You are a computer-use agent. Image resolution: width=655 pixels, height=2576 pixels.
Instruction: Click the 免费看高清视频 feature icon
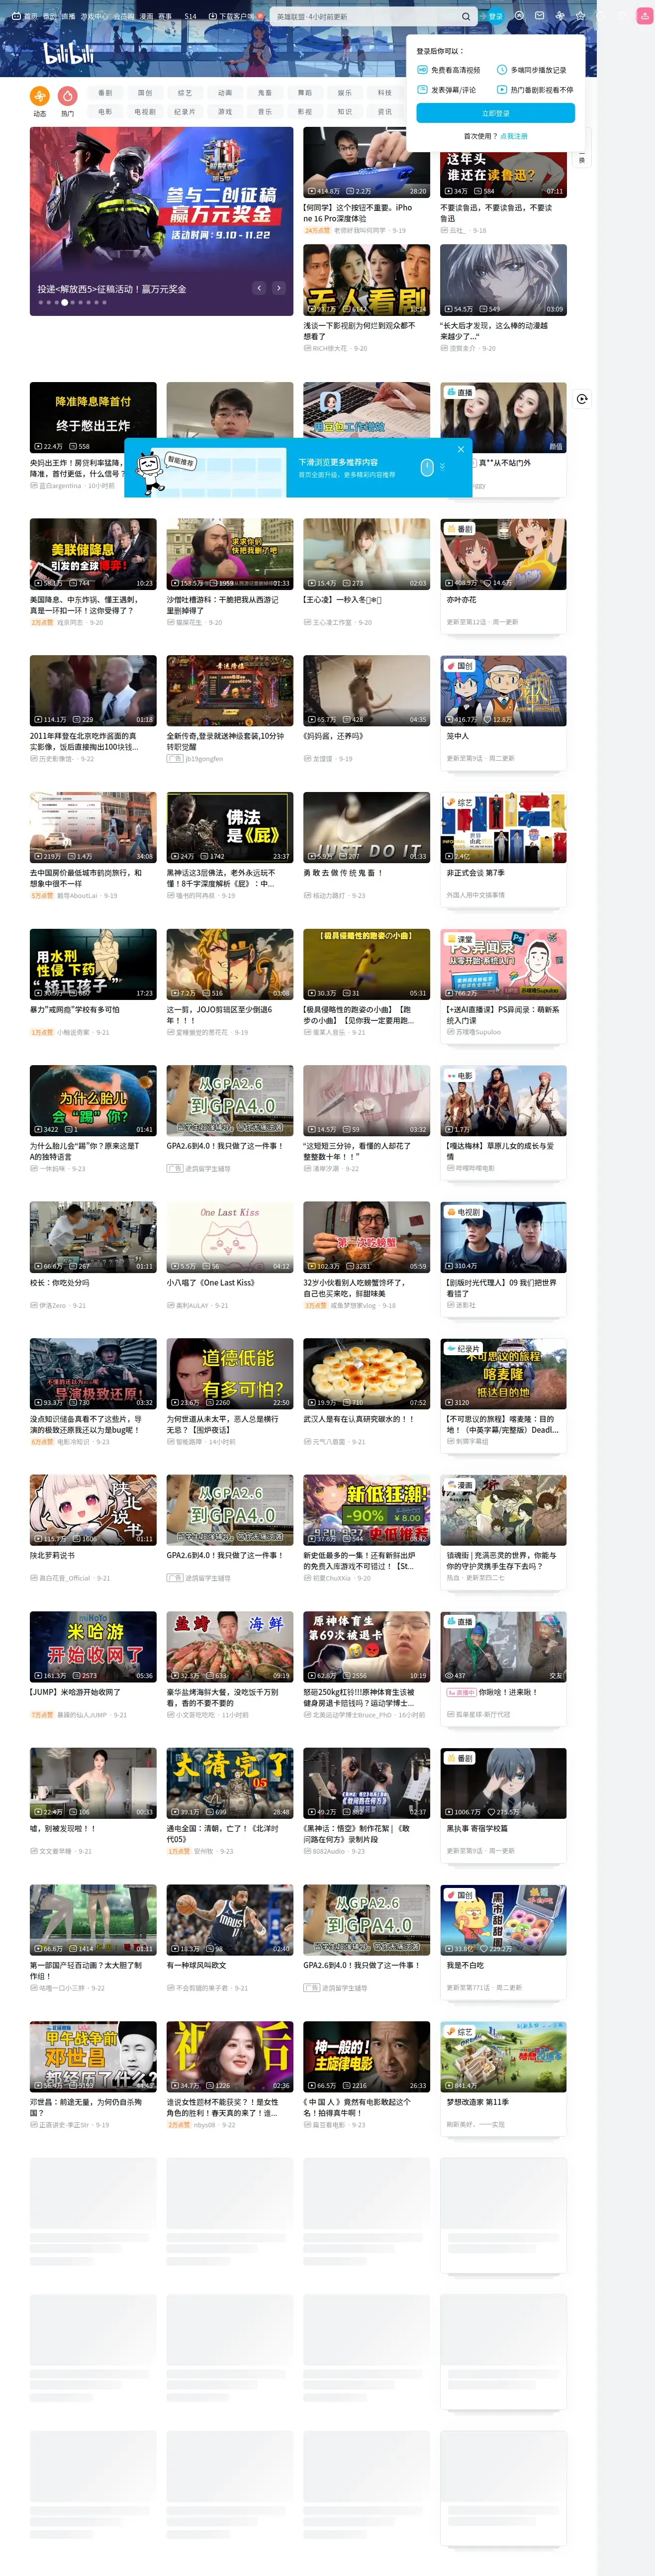pyautogui.click(x=424, y=70)
